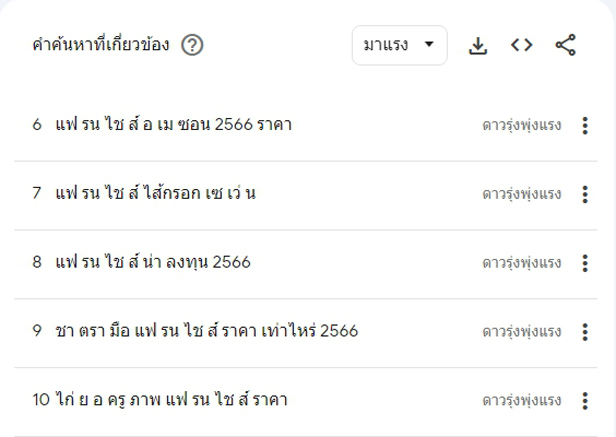
Task: Open three-dot menu for query 10
Action: 585,401
